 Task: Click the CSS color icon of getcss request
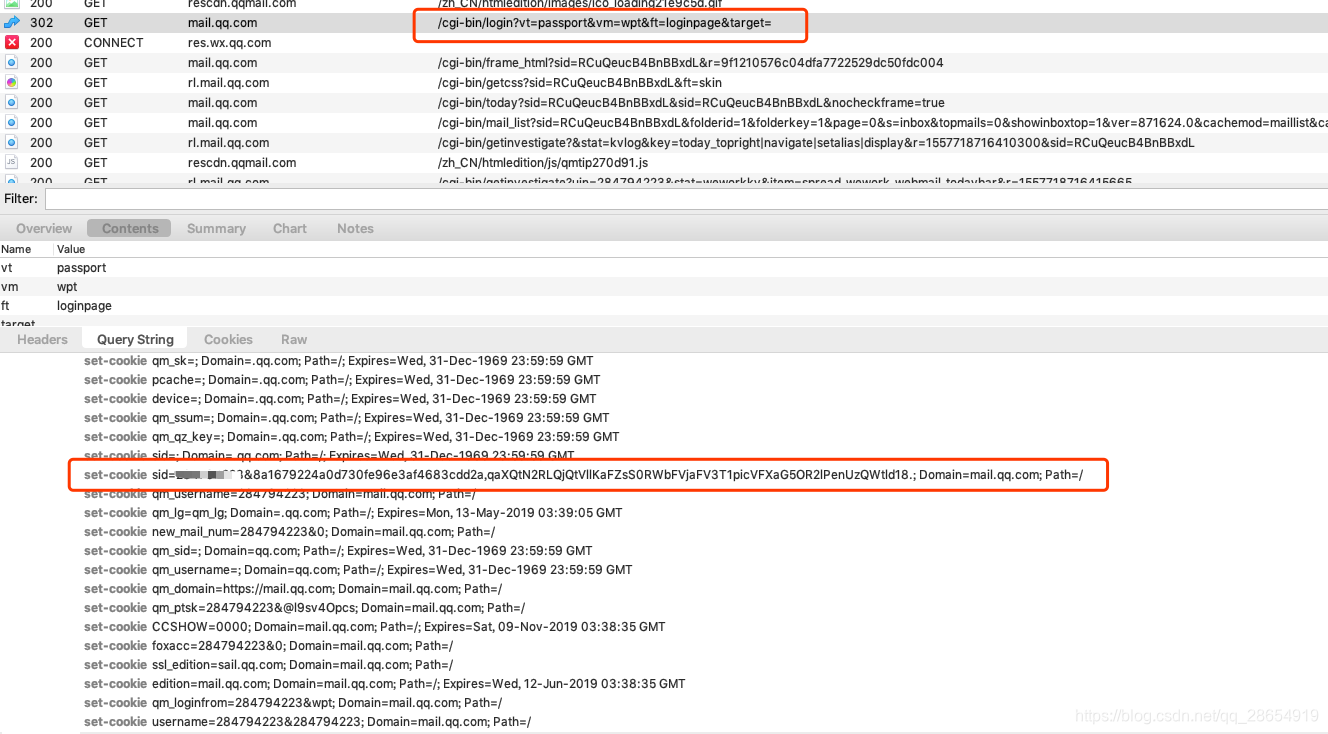(x=12, y=82)
